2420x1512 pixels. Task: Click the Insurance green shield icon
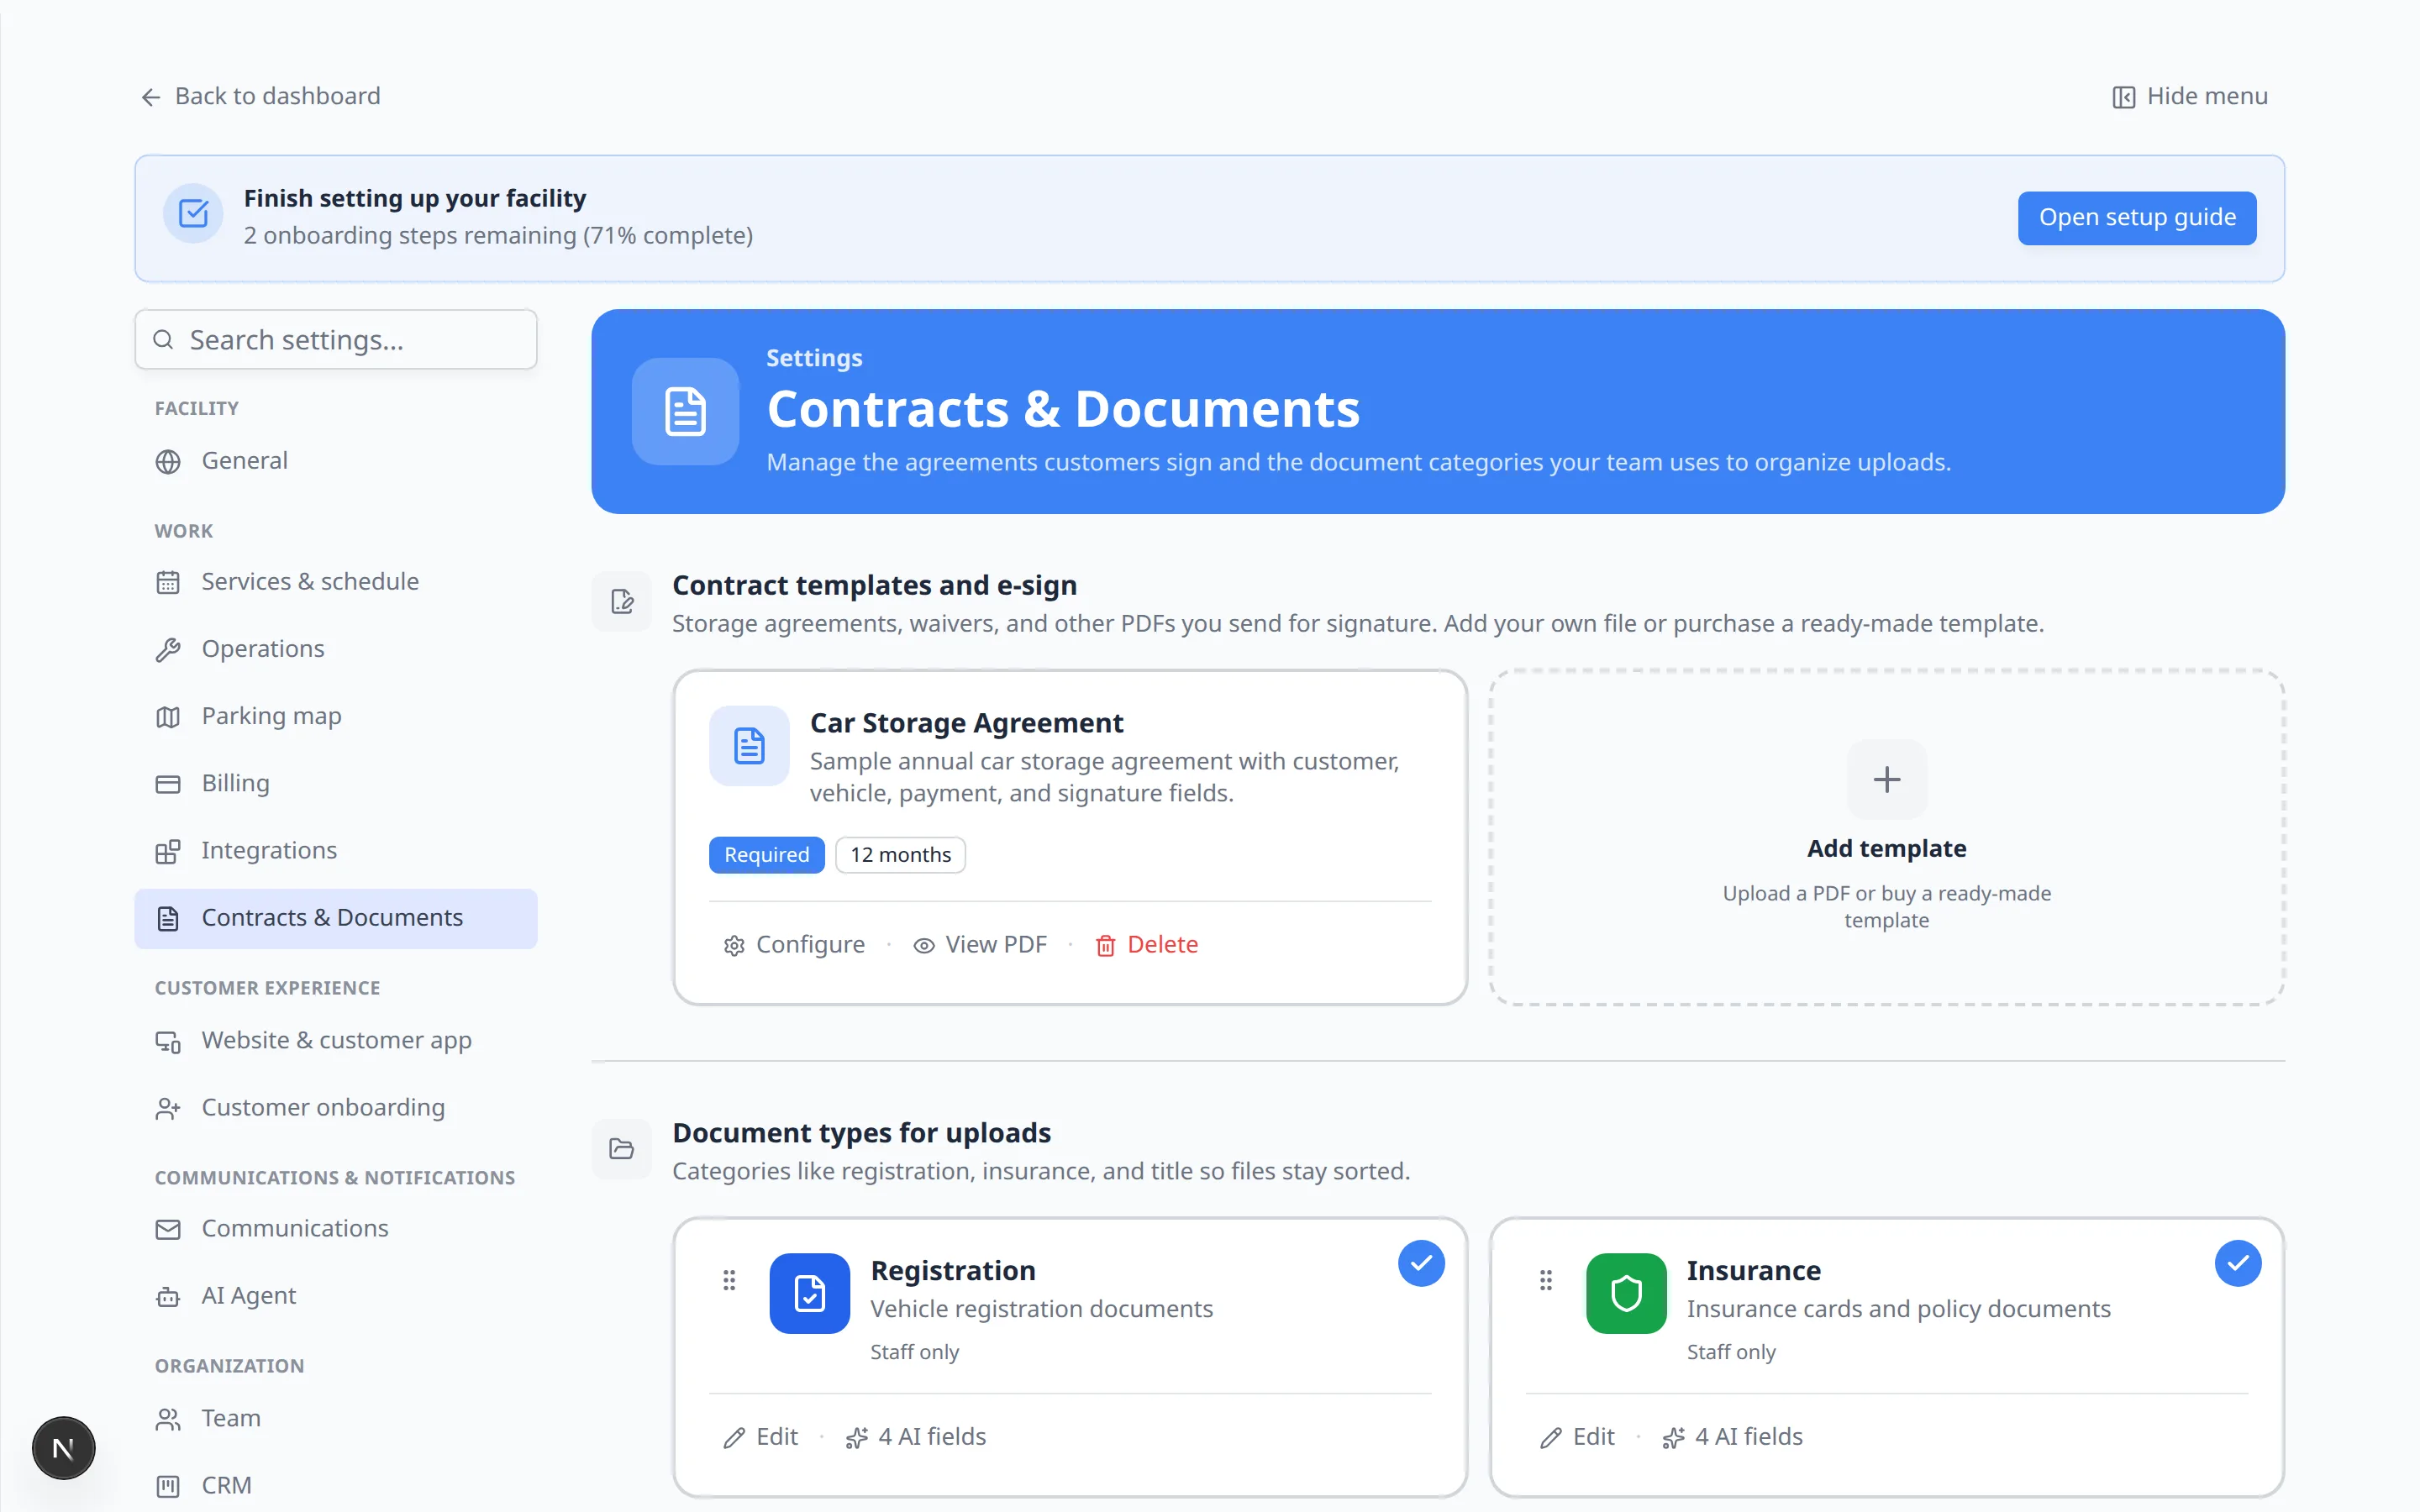(x=1626, y=1293)
